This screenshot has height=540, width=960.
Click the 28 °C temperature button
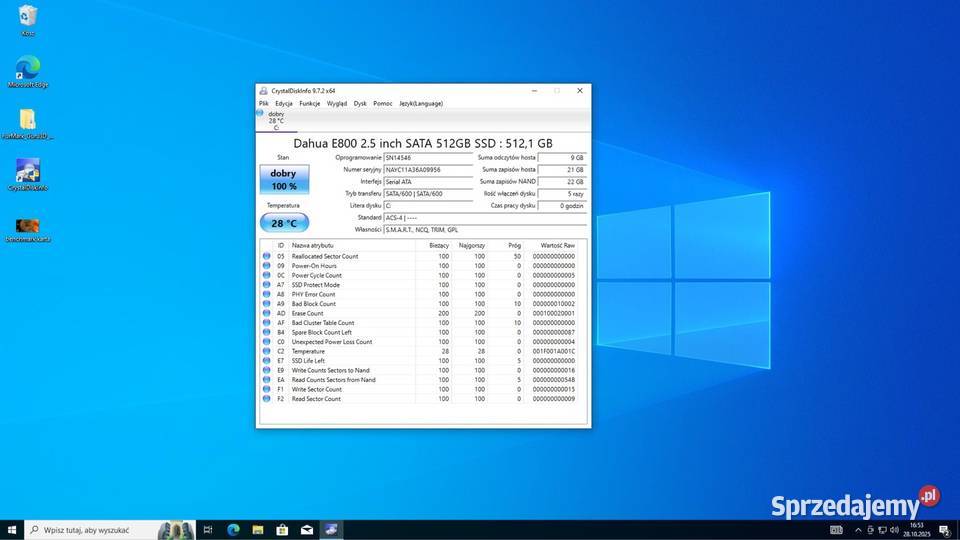[284, 223]
